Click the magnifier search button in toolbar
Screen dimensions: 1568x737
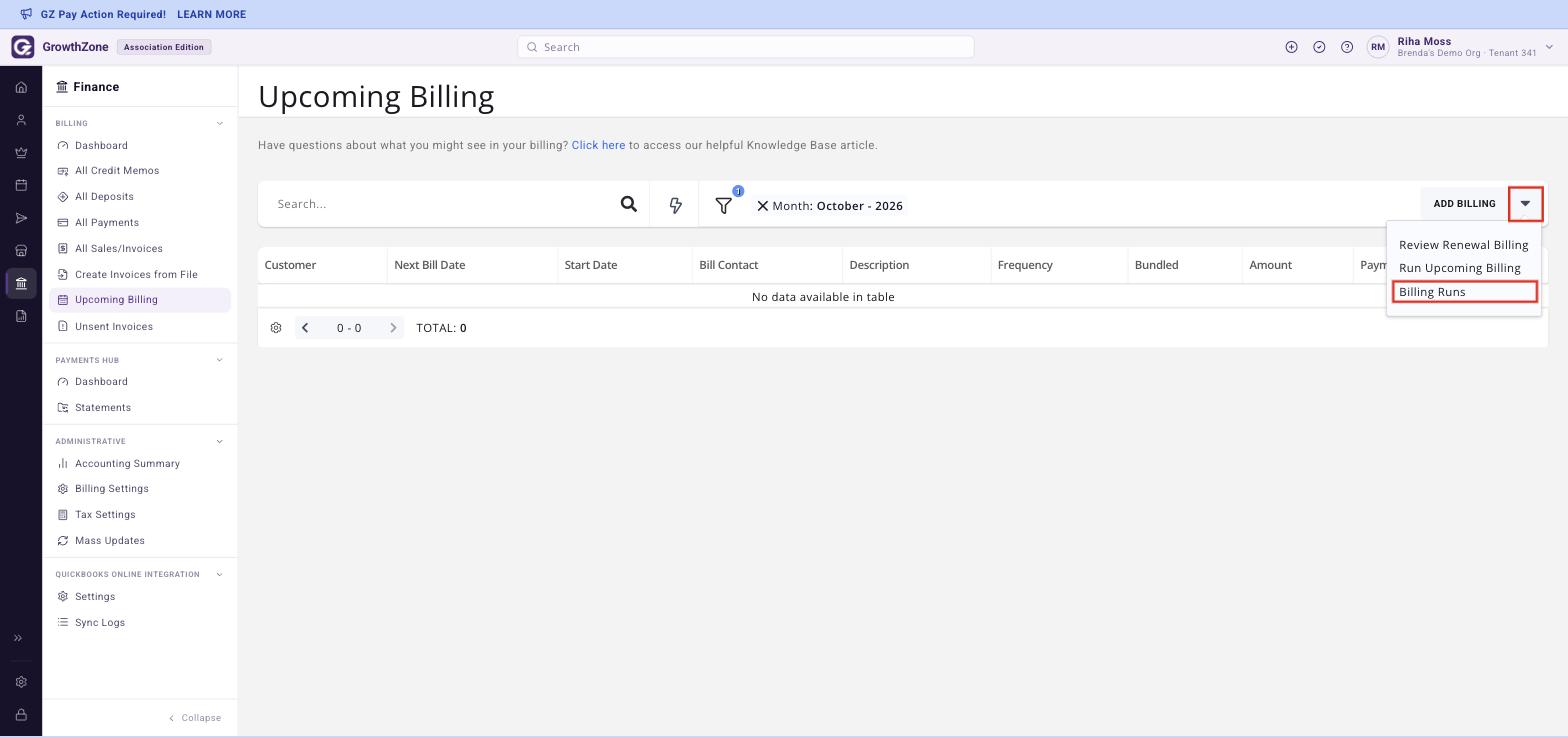[x=628, y=204]
